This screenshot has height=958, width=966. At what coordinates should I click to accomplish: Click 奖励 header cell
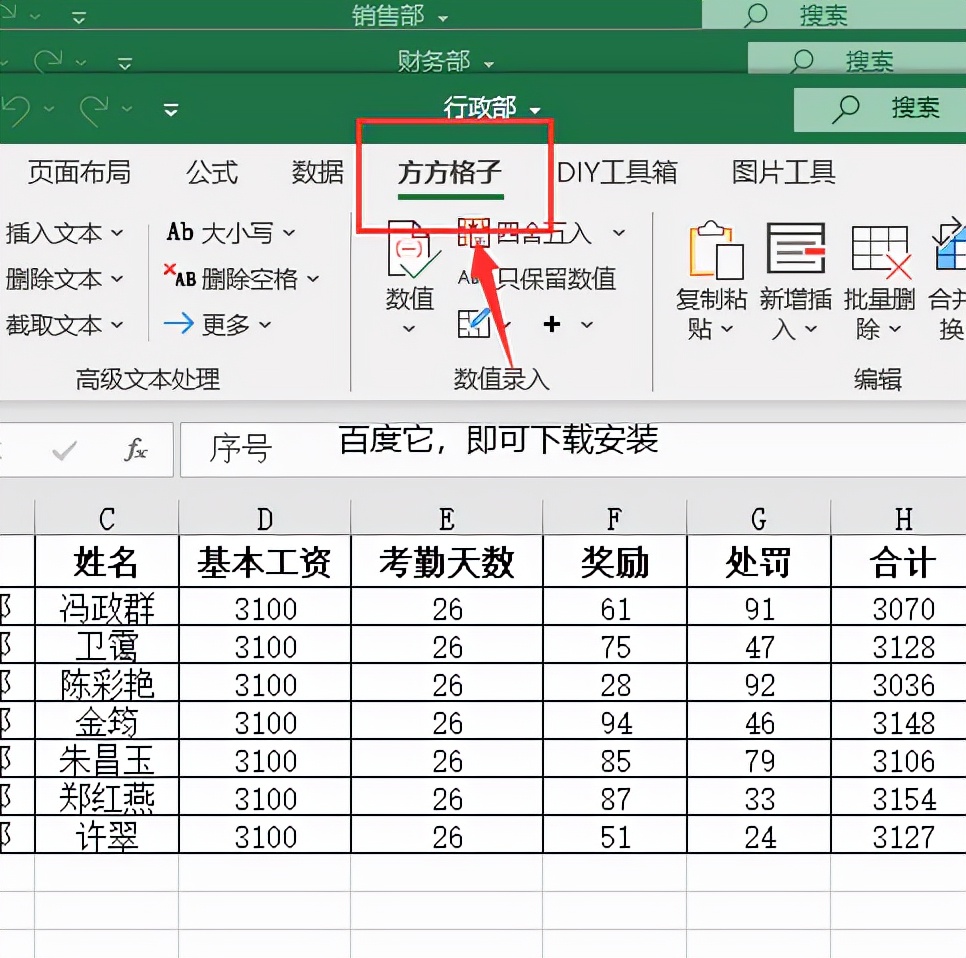coord(615,561)
